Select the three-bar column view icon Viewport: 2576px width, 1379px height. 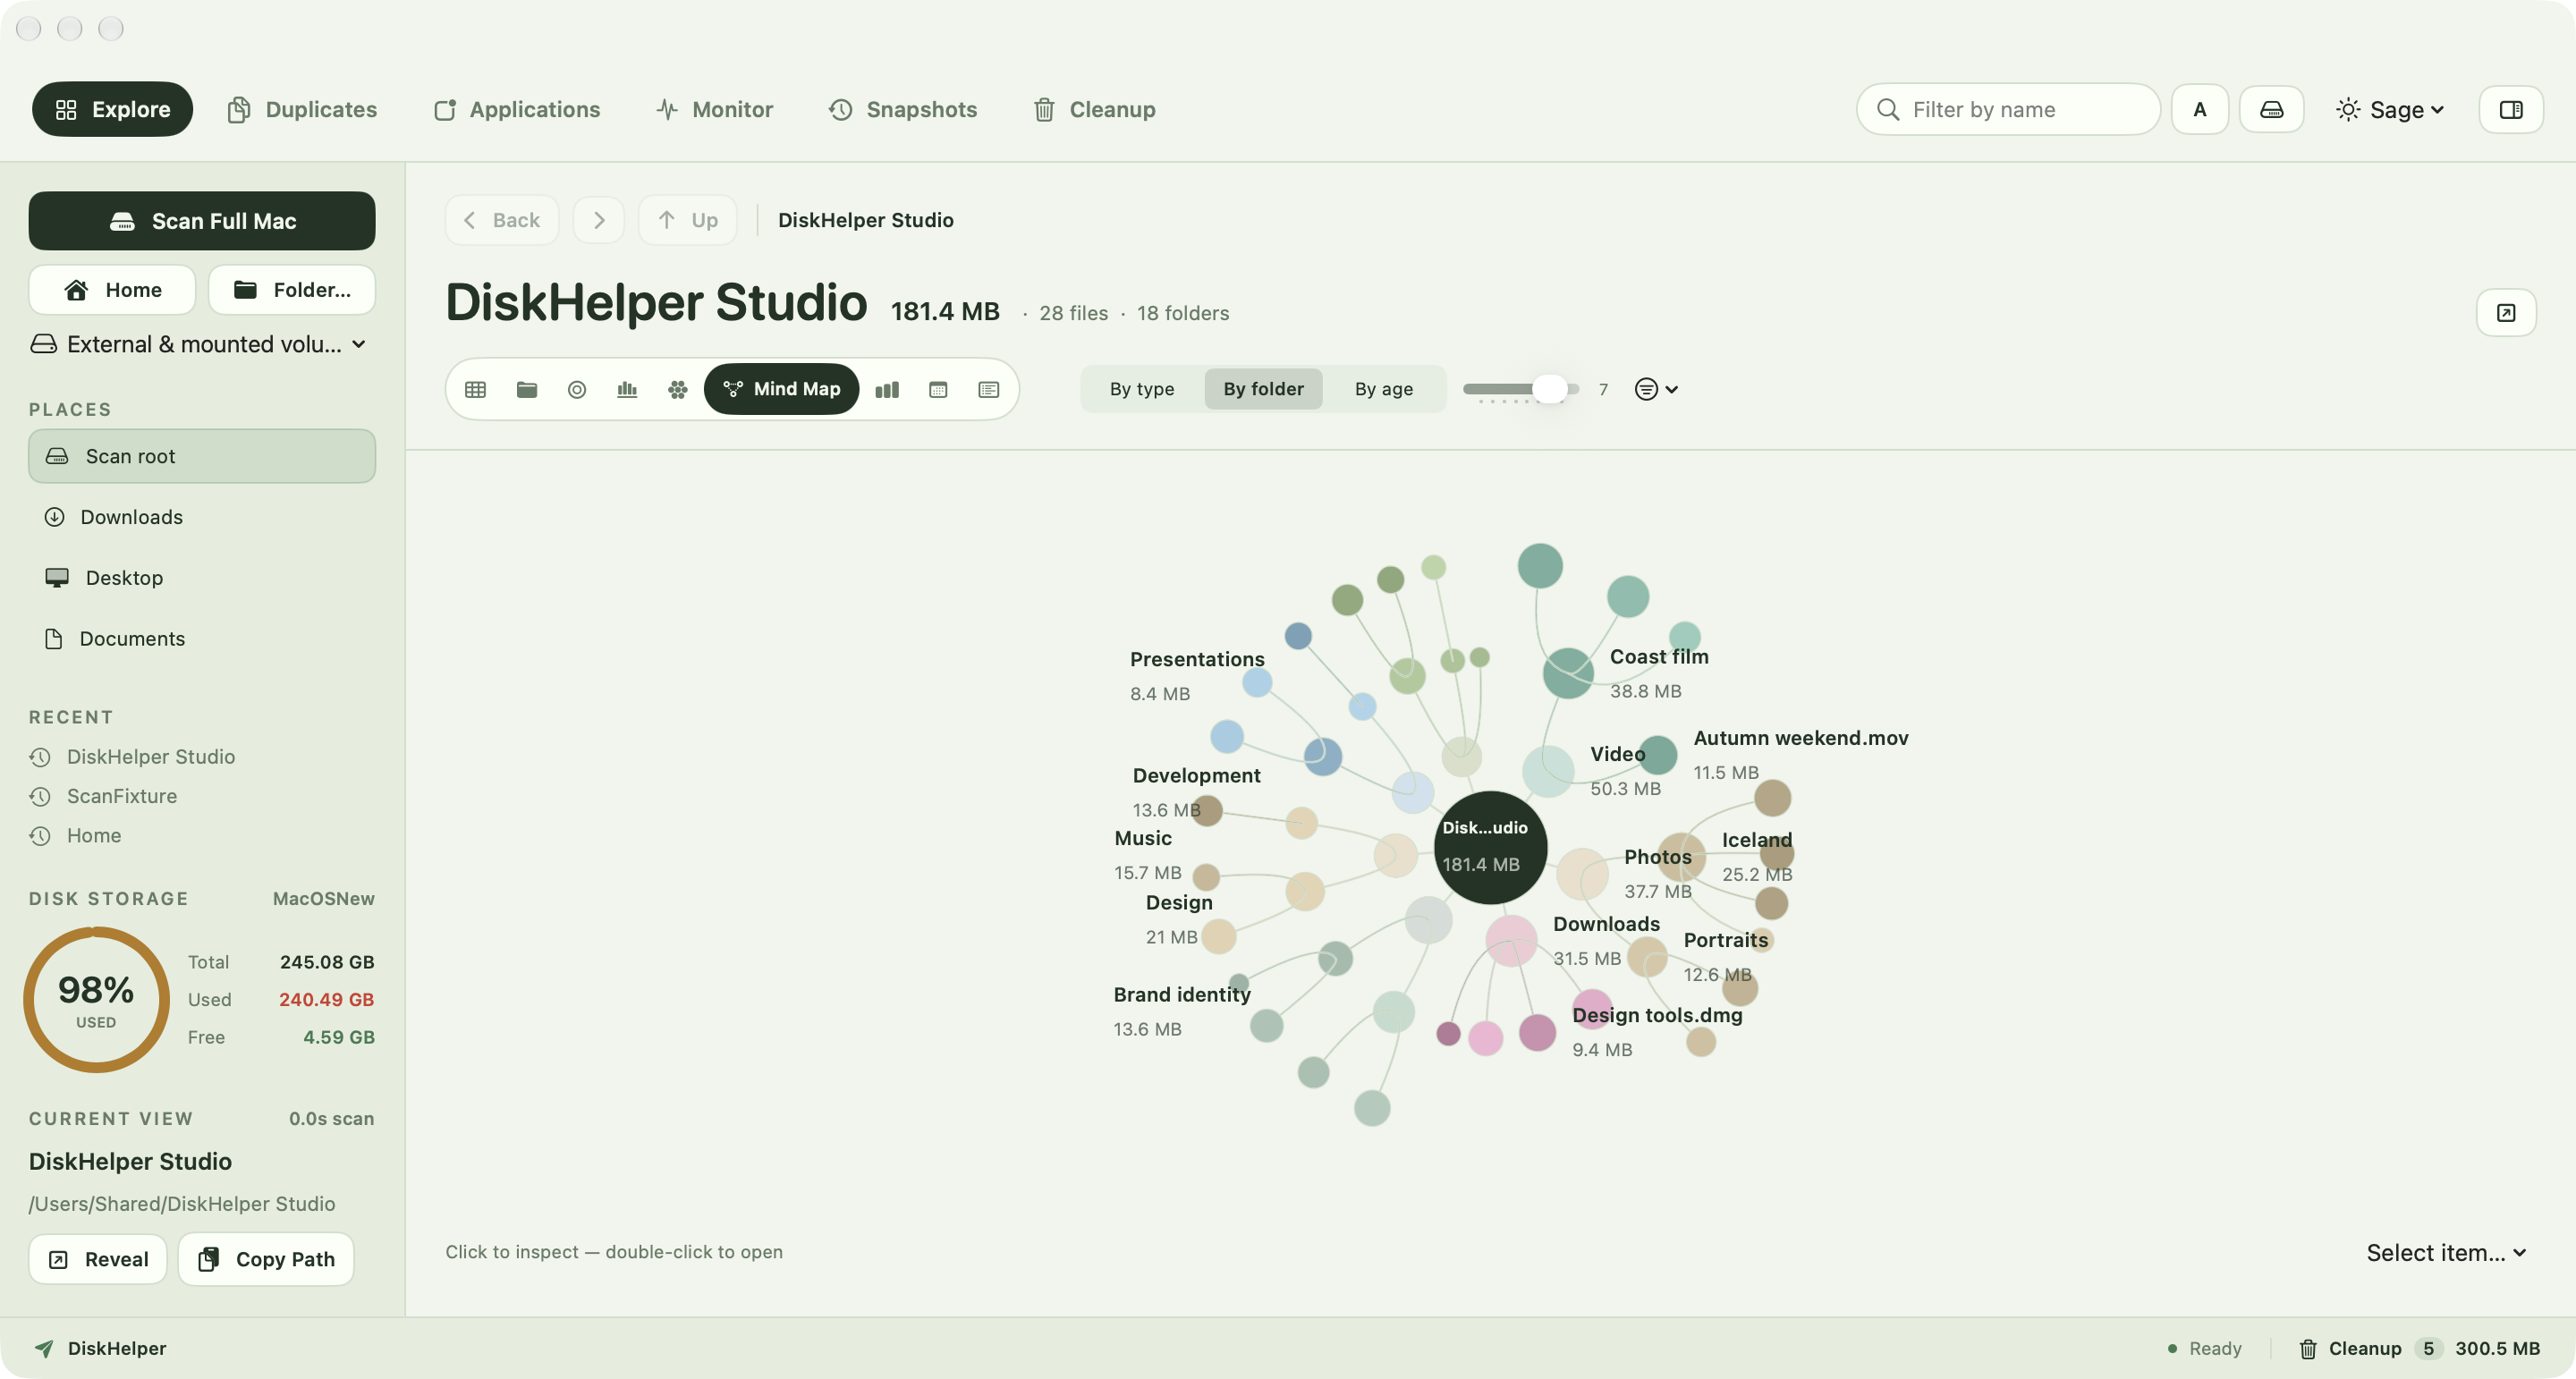pos(887,389)
